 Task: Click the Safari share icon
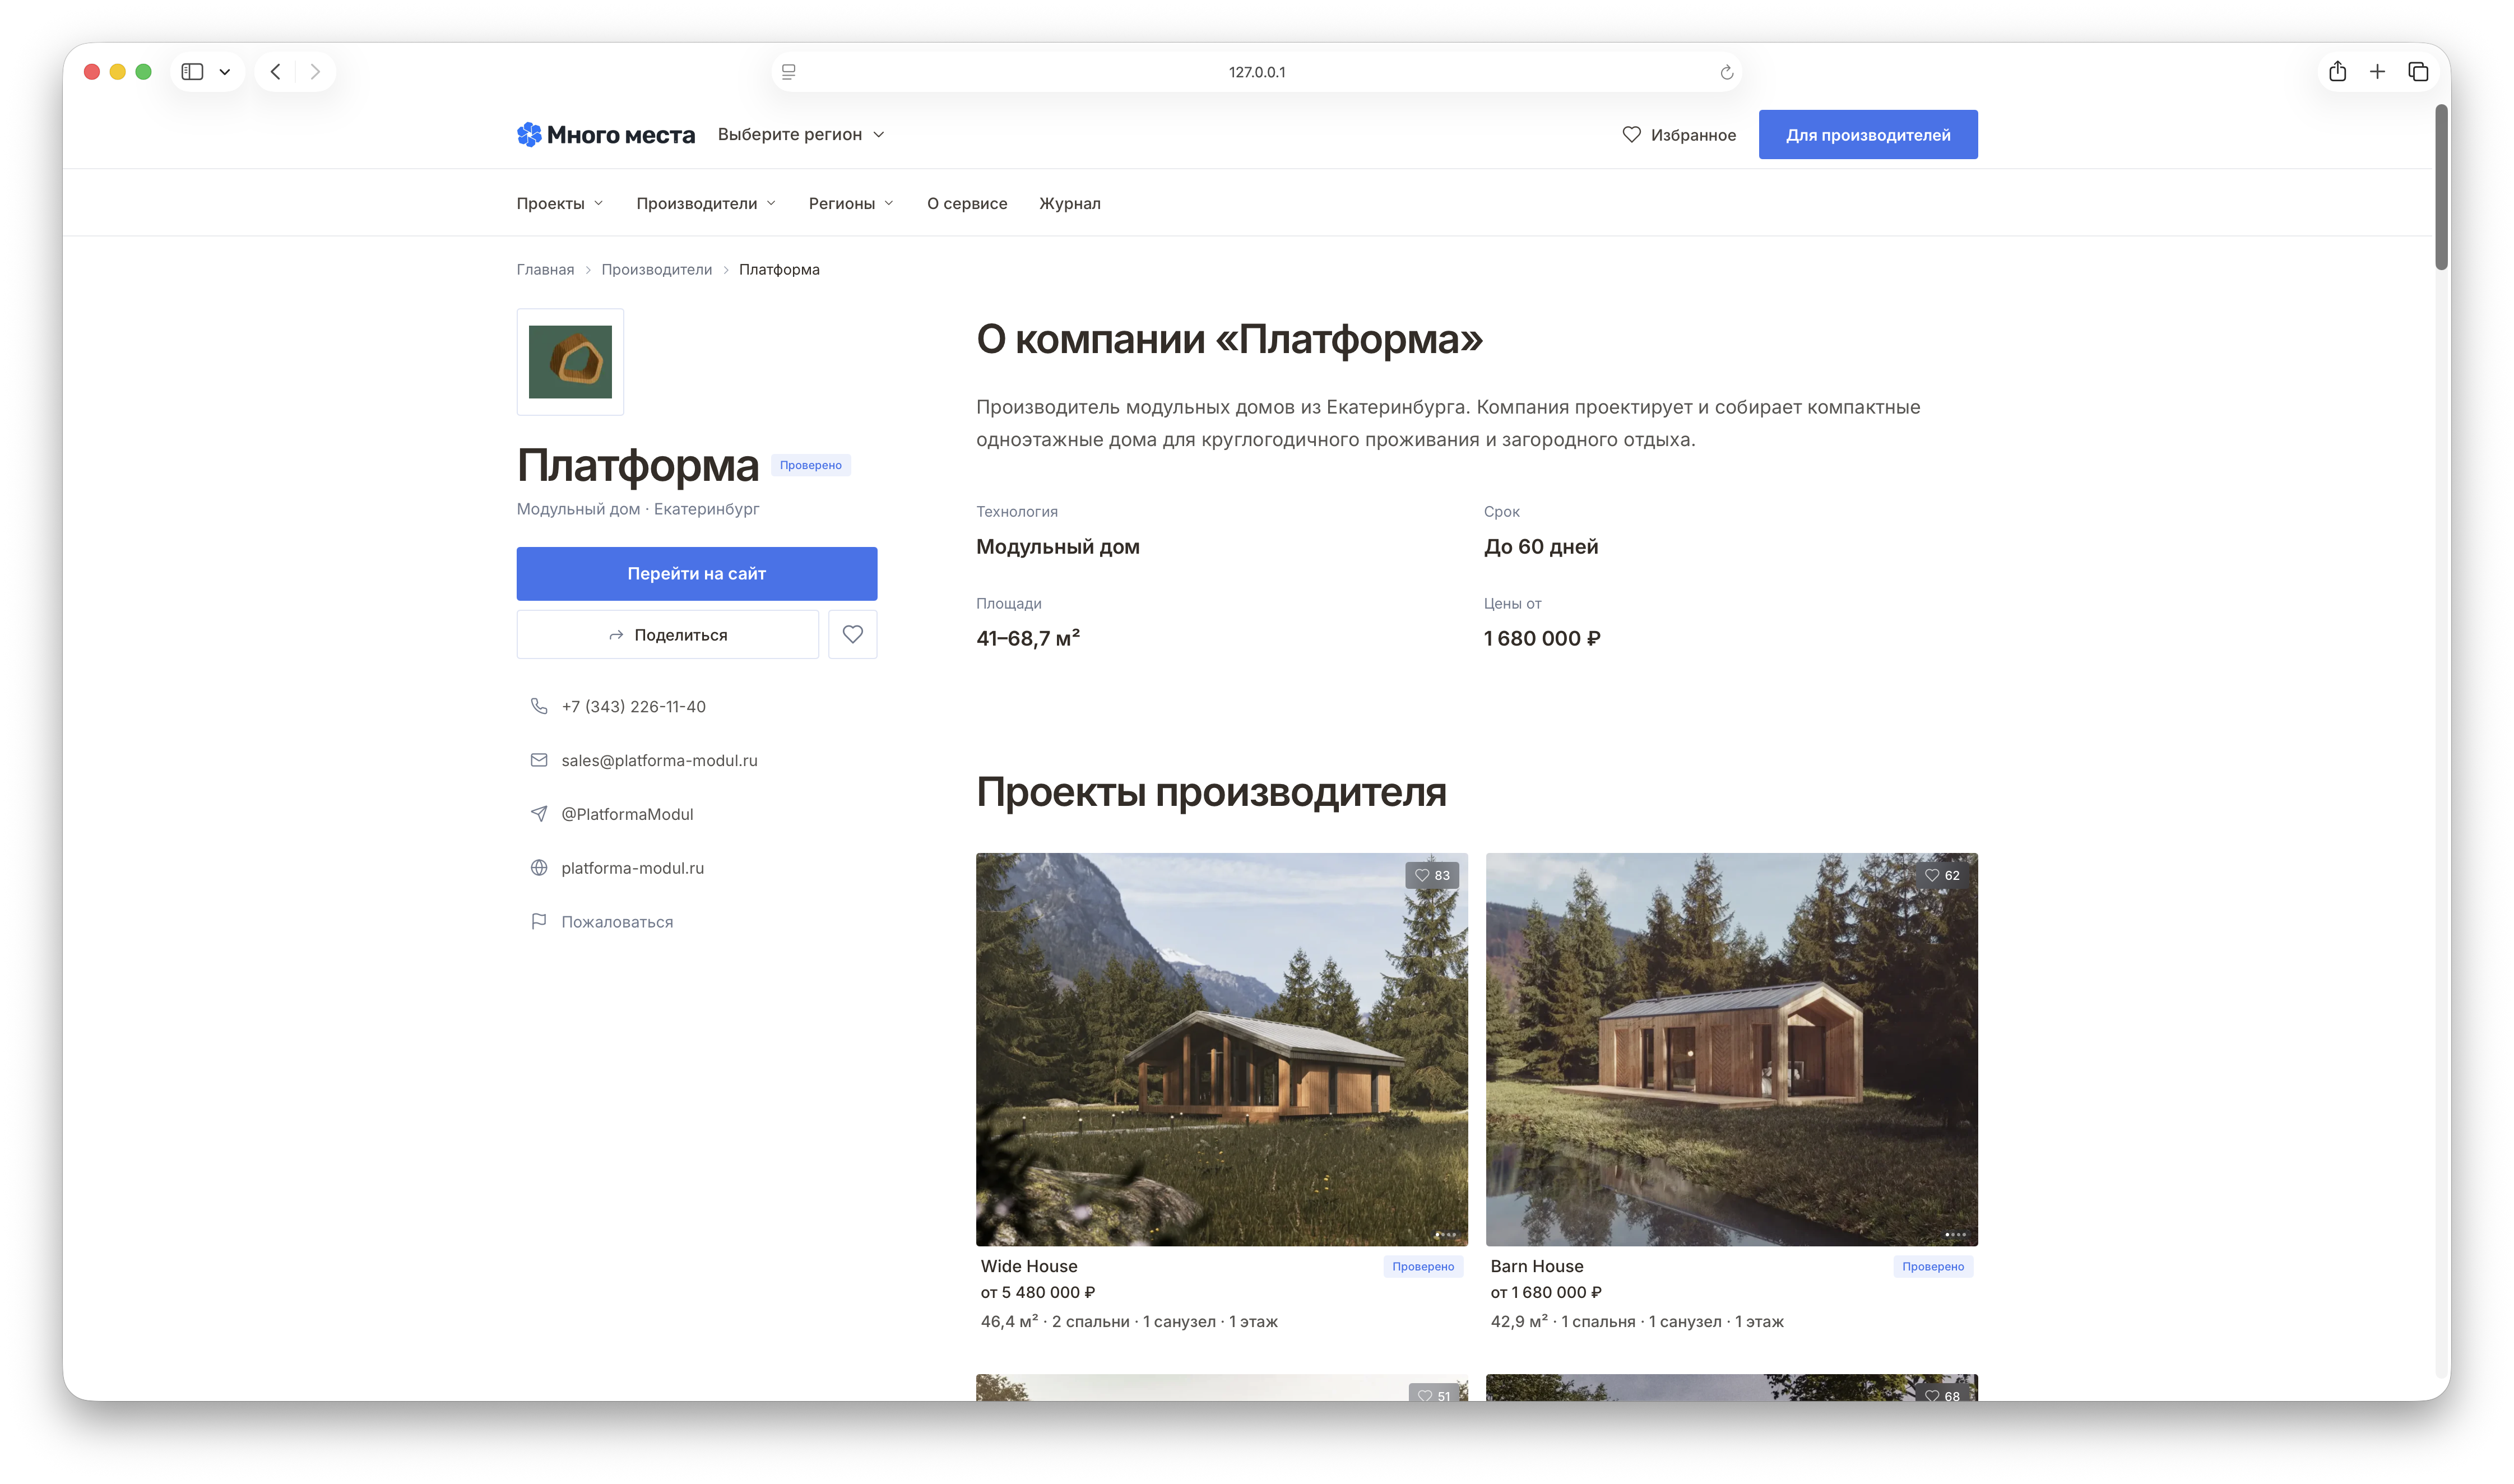coord(2337,72)
